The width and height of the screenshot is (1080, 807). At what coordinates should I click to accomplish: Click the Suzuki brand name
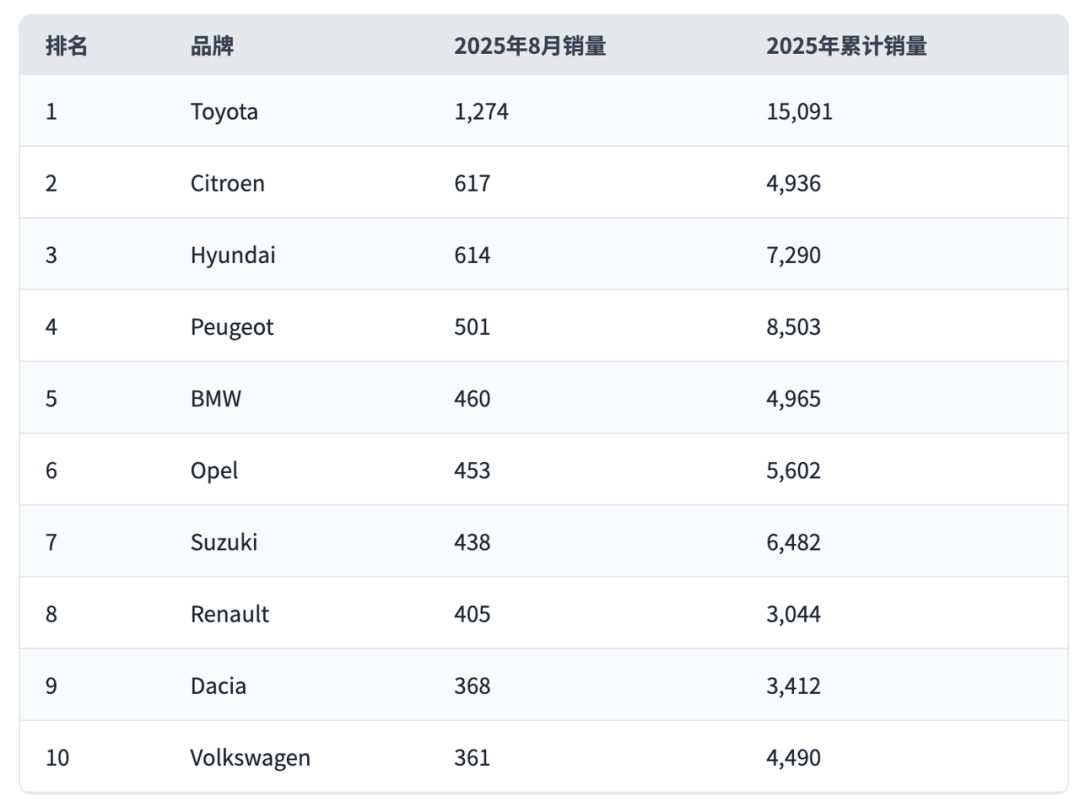coord(224,542)
